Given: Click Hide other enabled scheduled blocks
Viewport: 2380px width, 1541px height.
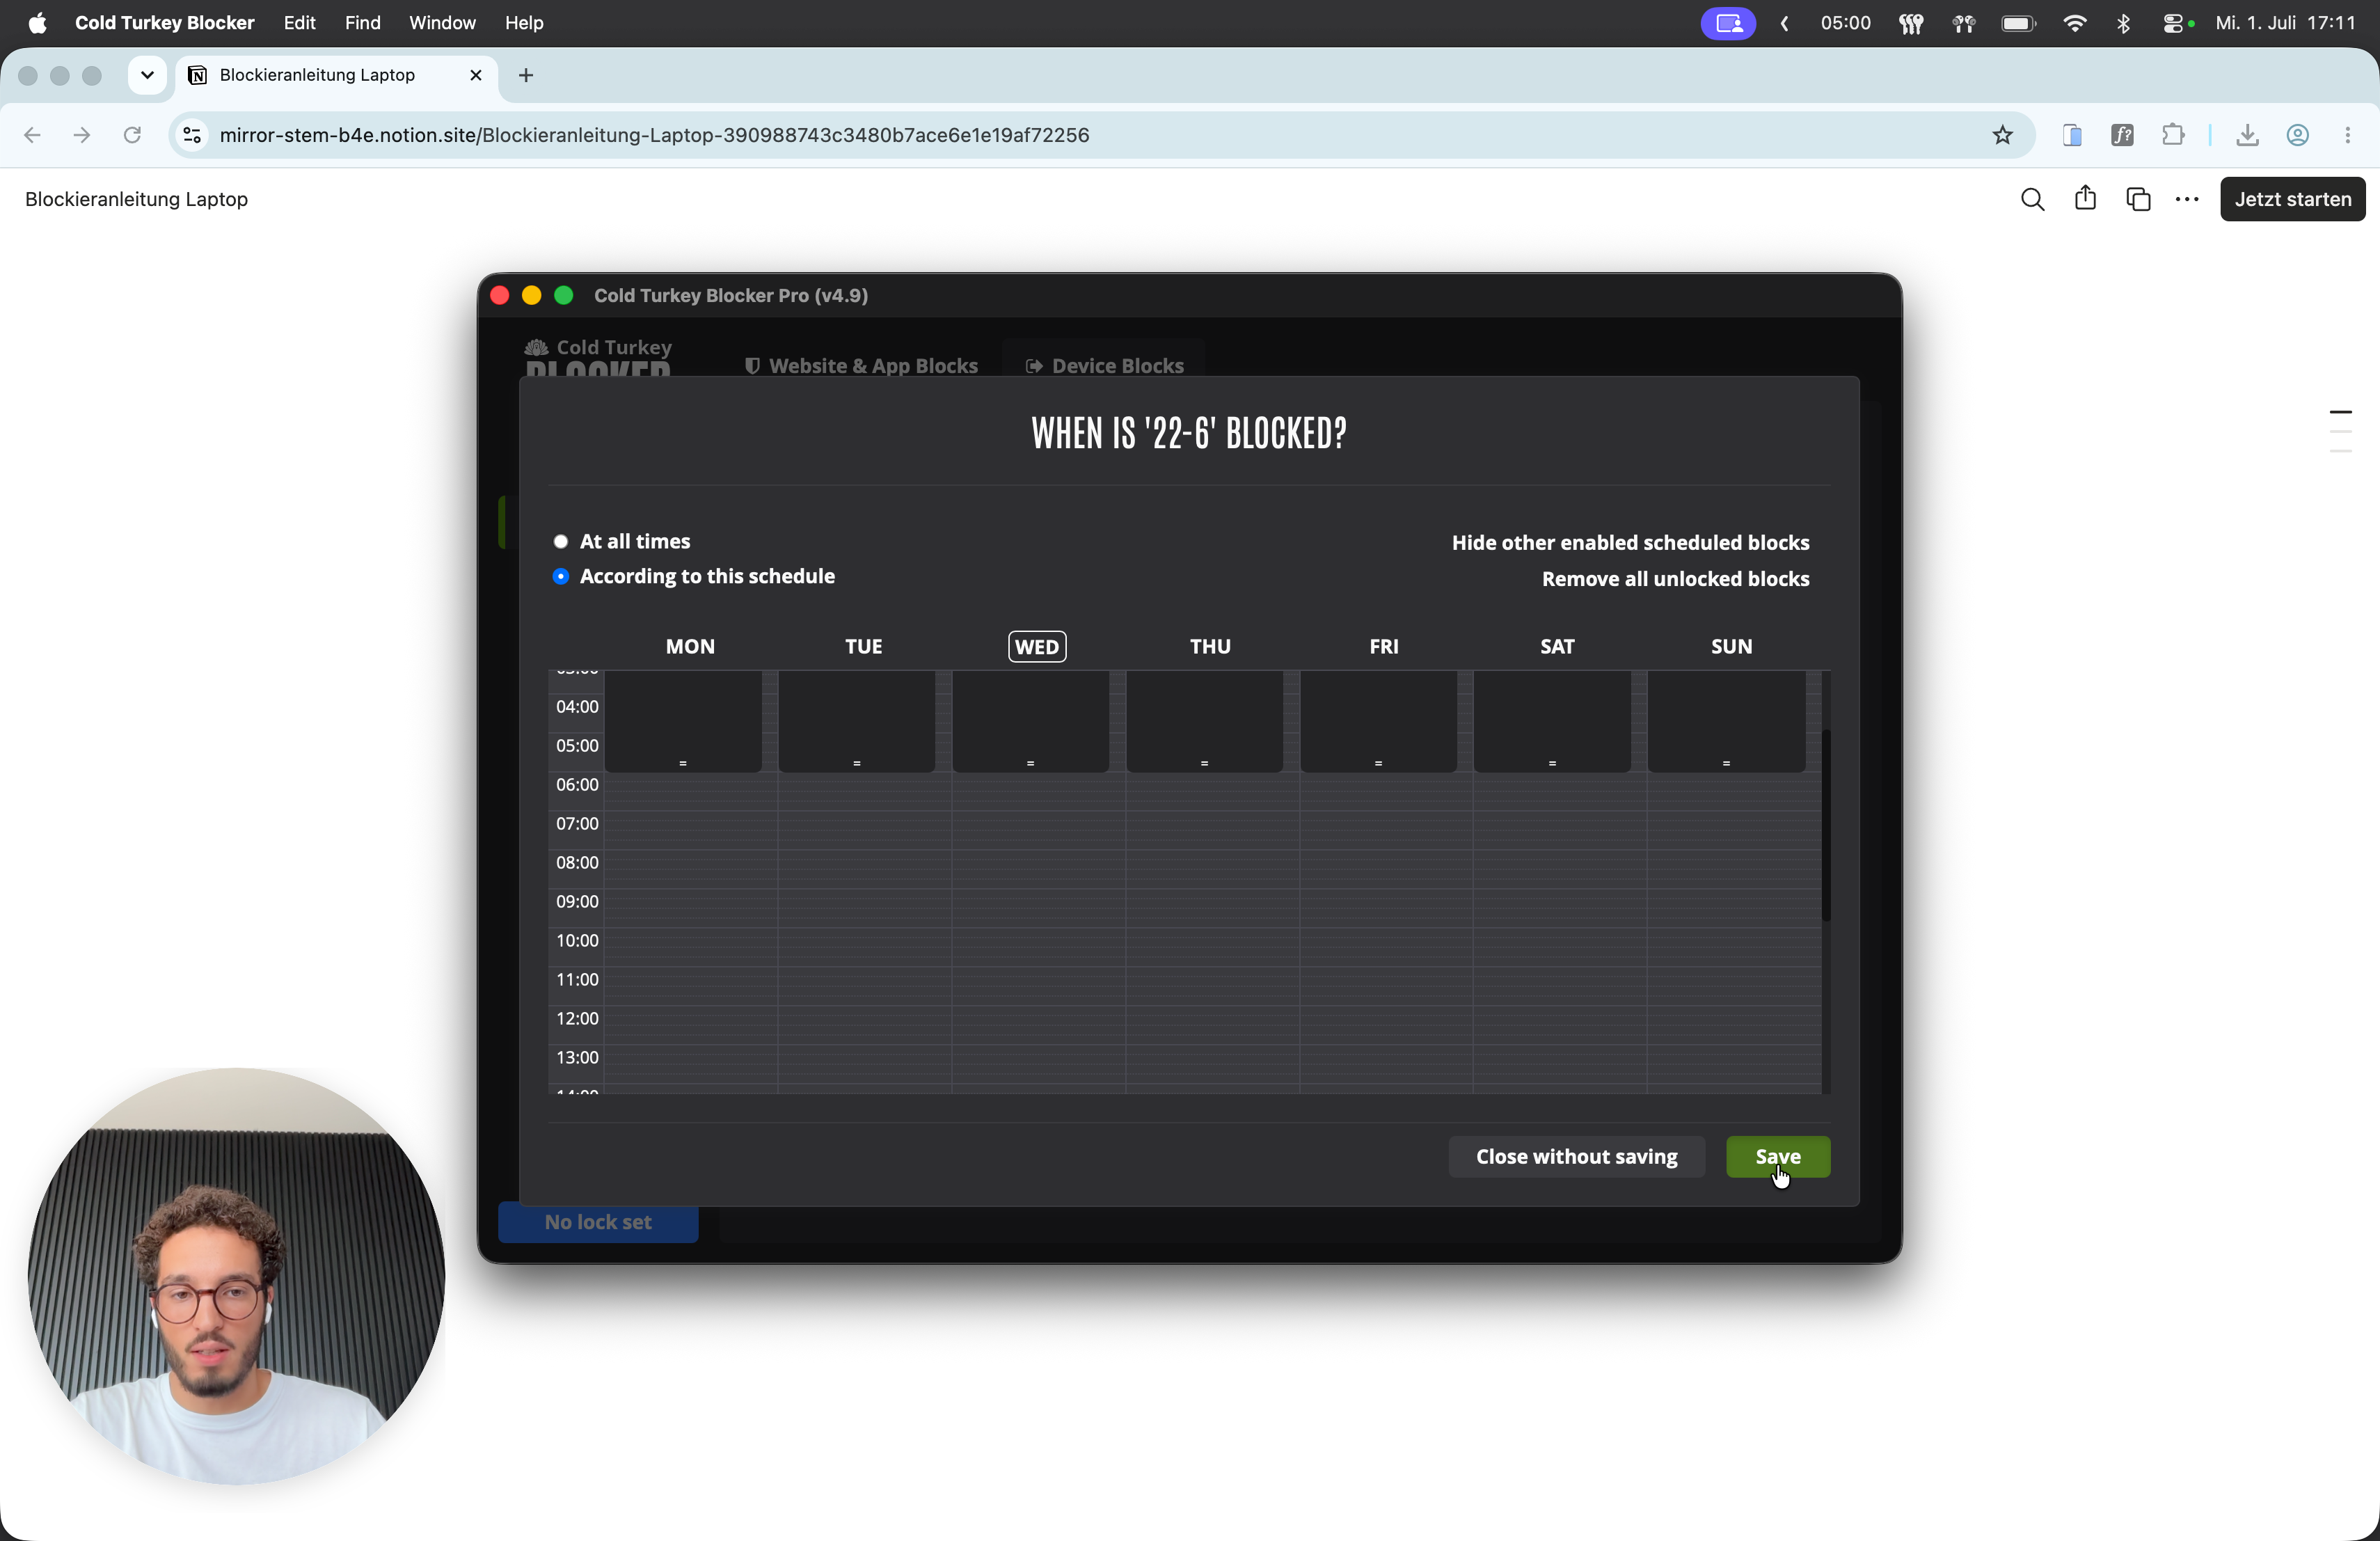Looking at the screenshot, I should coord(1630,542).
